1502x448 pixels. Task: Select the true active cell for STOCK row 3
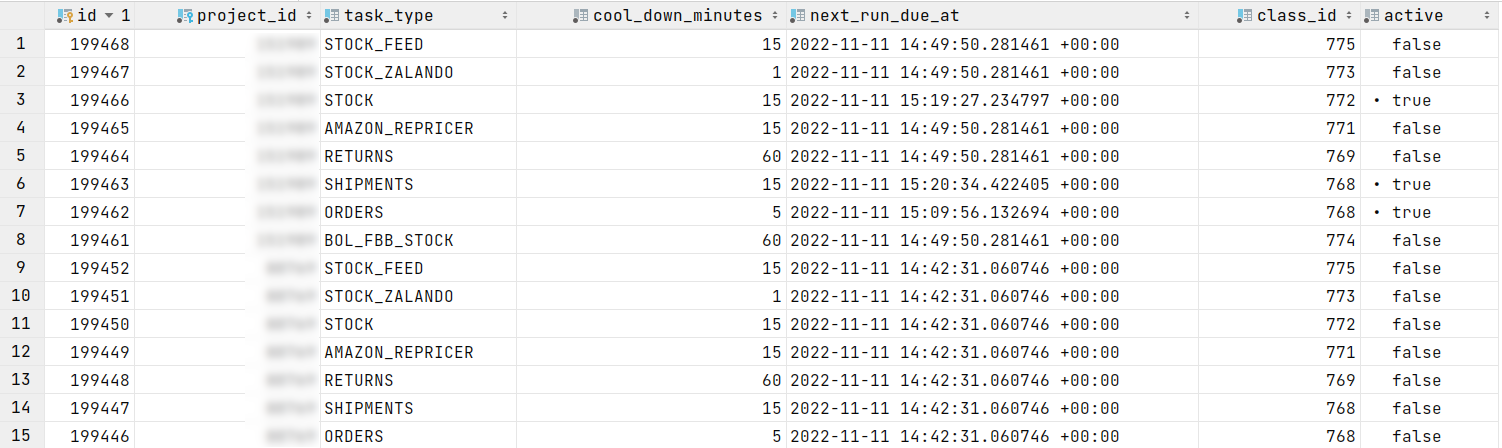[1430, 100]
